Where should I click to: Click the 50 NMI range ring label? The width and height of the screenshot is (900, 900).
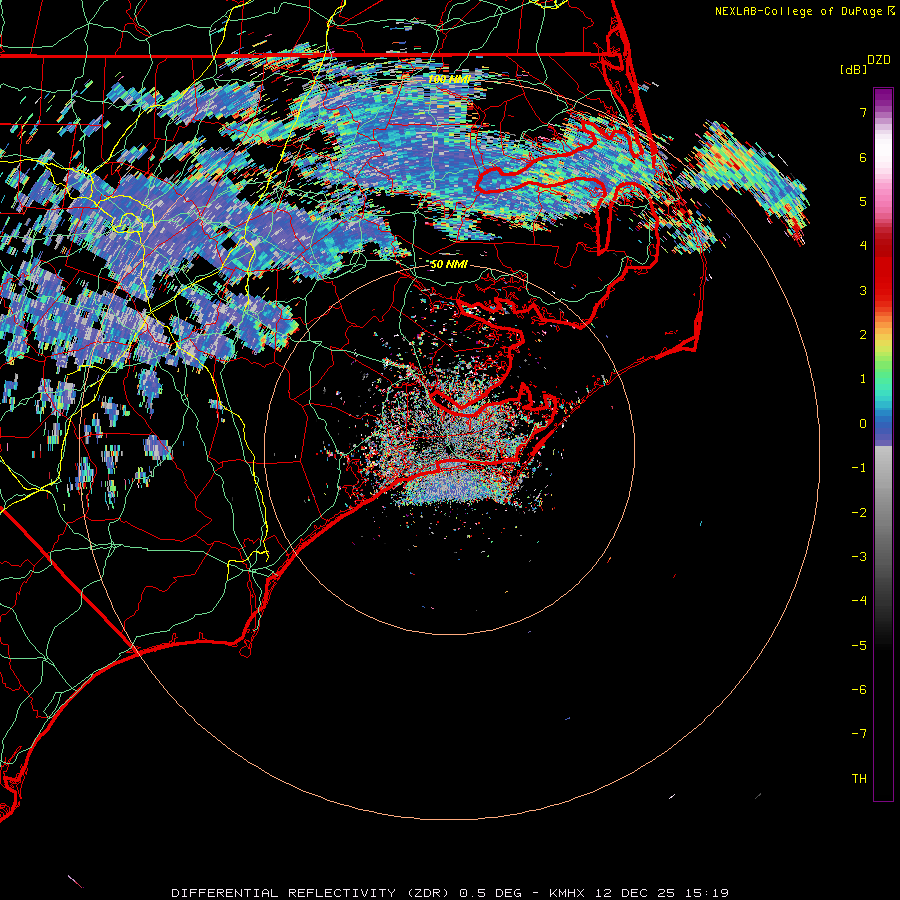click(449, 264)
